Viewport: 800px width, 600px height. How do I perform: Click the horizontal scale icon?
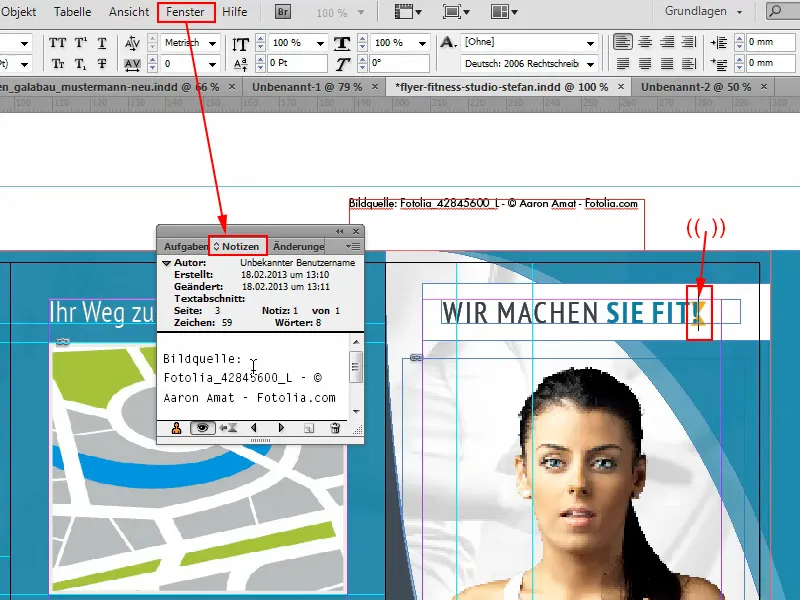[x=342, y=43]
